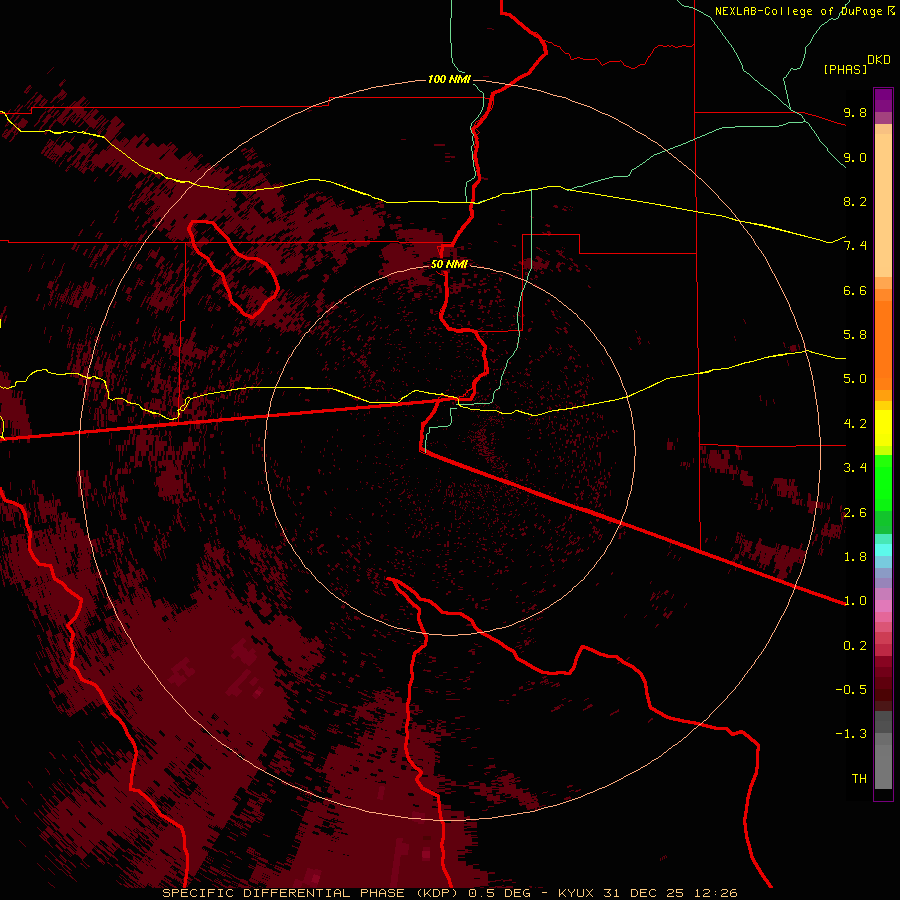The image size is (900, 900).
Task: Click the 2.6 value on the color scale
Action: pyautogui.click(x=855, y=513)
